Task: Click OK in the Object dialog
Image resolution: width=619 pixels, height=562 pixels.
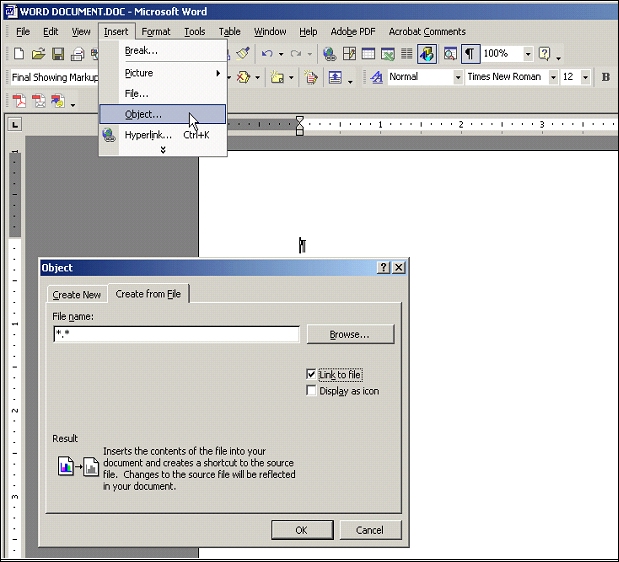Action: [x=302, y=530]
